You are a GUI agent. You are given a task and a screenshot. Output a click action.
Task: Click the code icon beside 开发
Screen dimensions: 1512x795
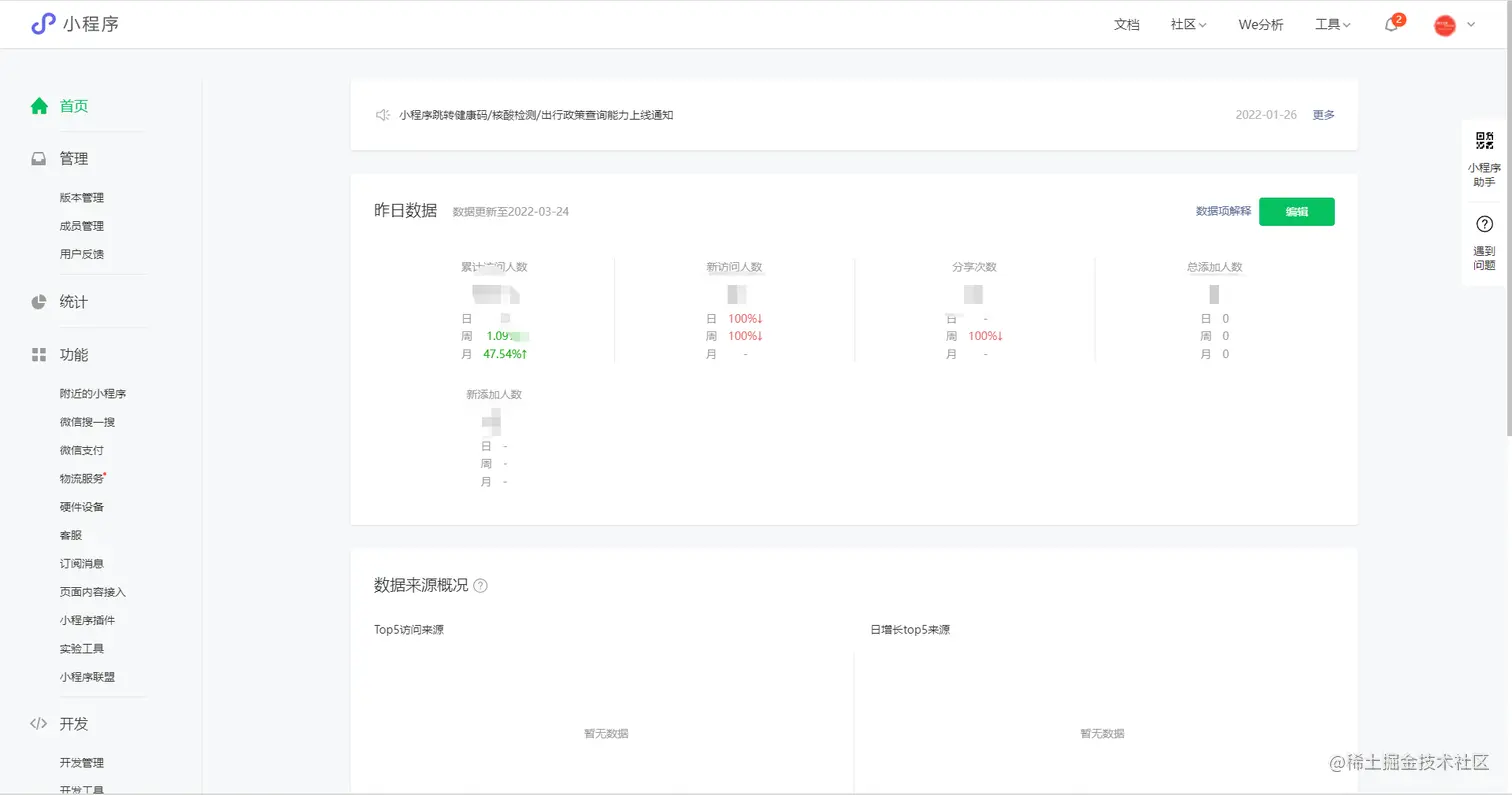click(39, 724)
